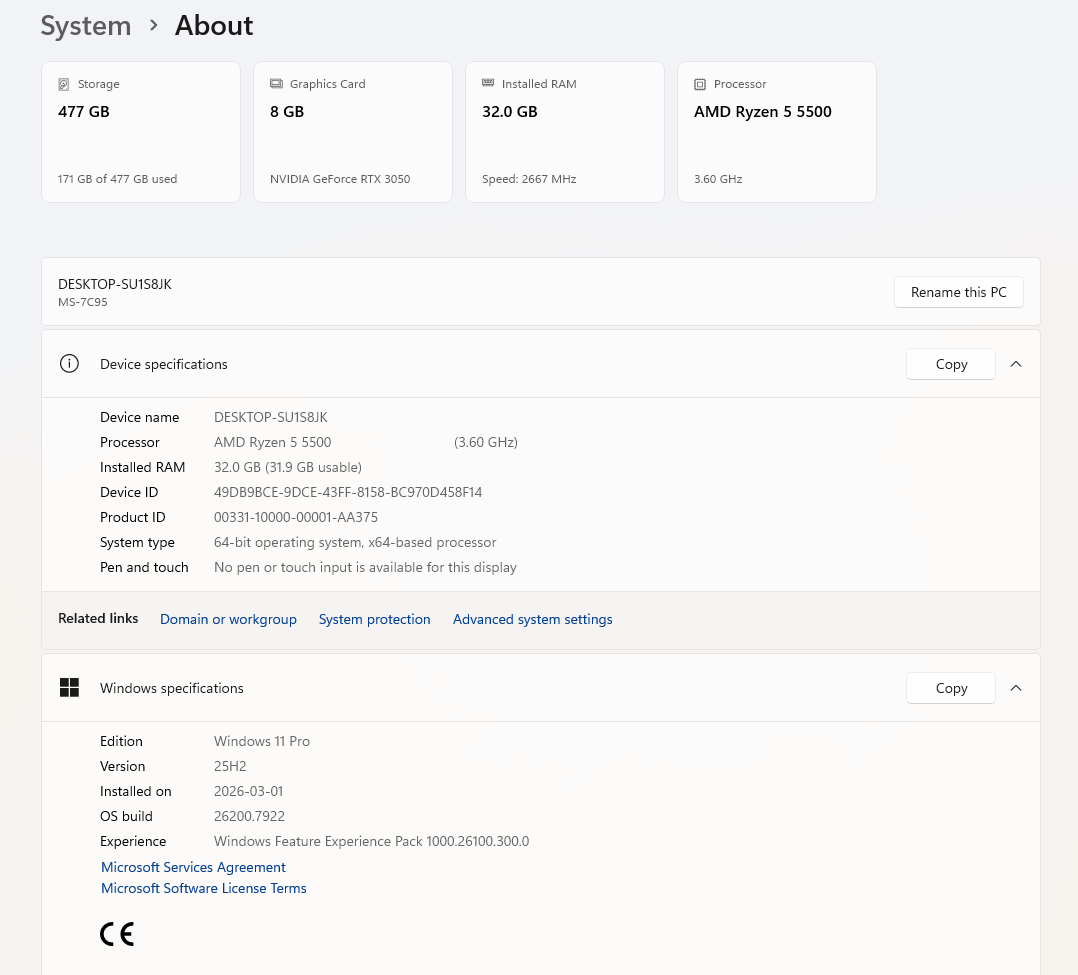Screen dimensions: 1078x975
Task: Go back to System breadcrumb
Action: point(86,26)
